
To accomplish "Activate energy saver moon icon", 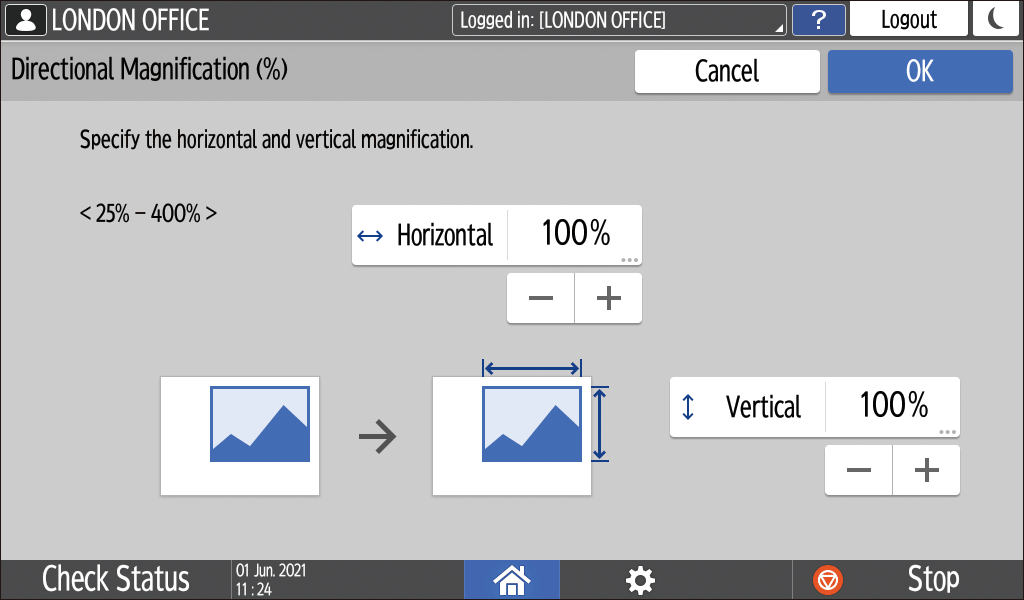I will coord(996,20).
